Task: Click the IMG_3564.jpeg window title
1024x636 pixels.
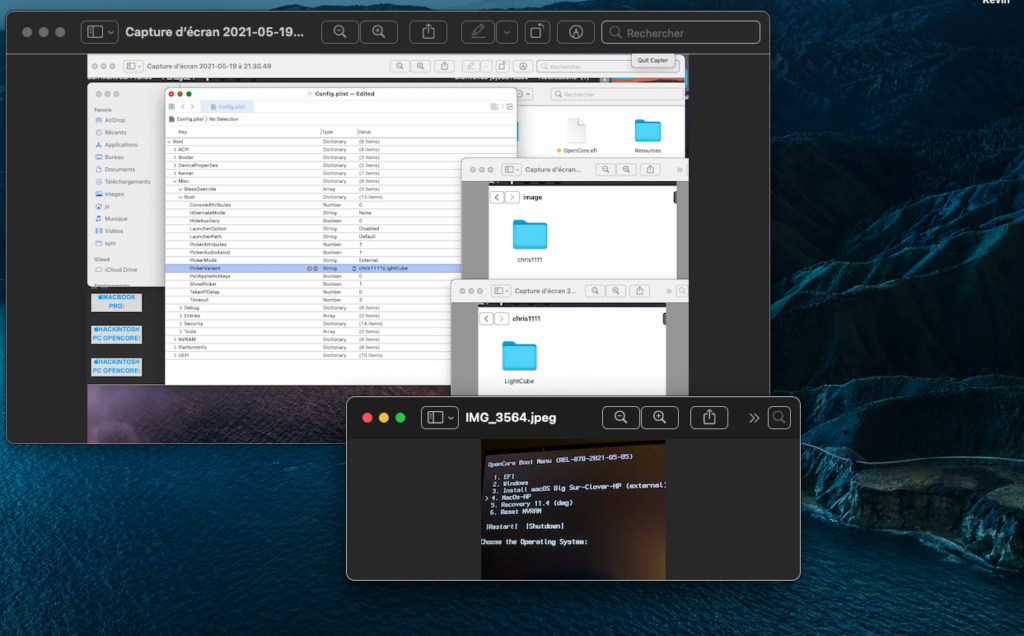Action: pos(511,418)
